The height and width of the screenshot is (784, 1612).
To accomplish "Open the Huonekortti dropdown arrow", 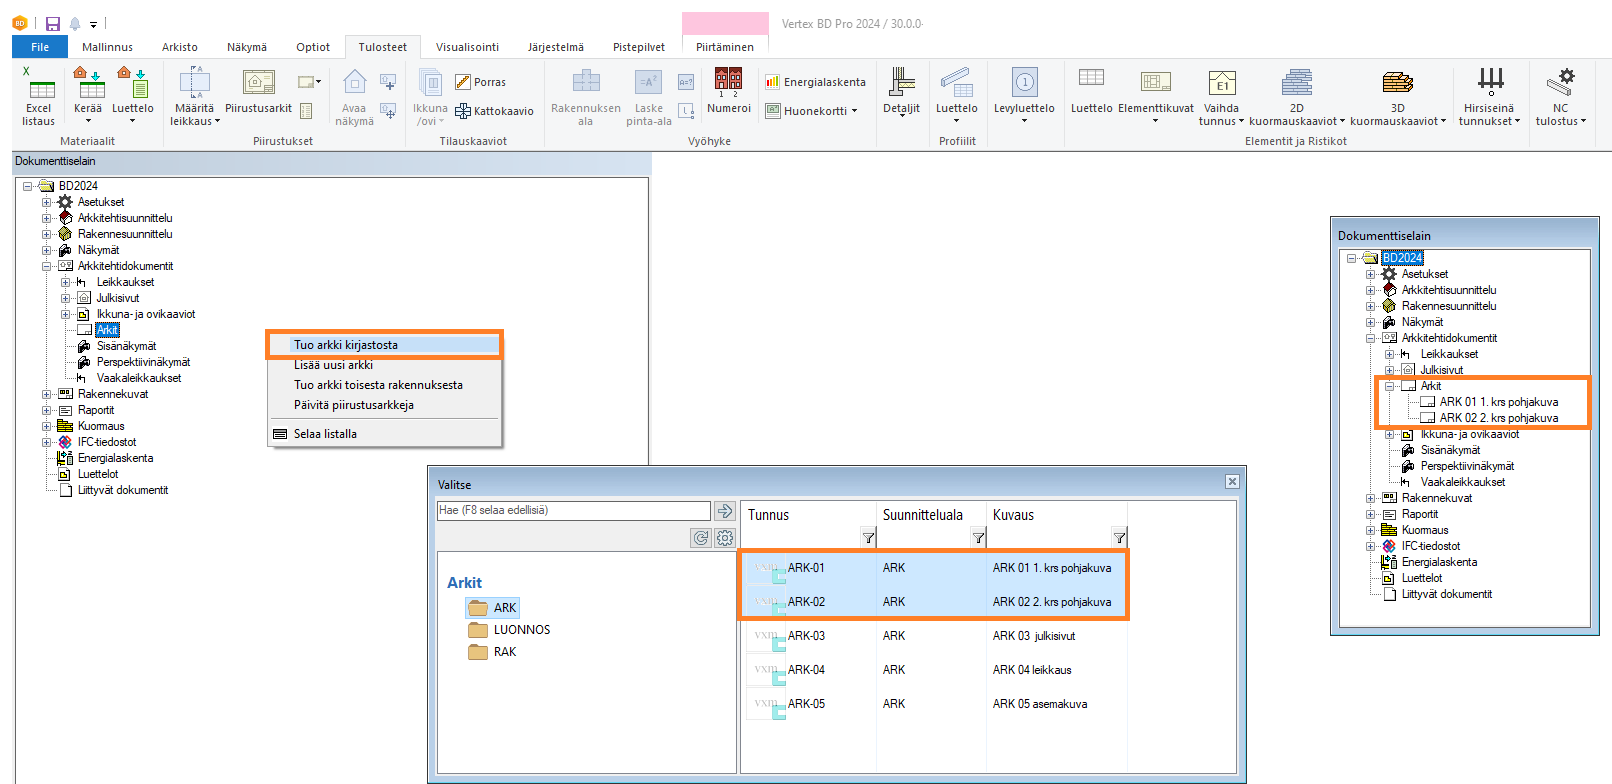I will 855,111.
